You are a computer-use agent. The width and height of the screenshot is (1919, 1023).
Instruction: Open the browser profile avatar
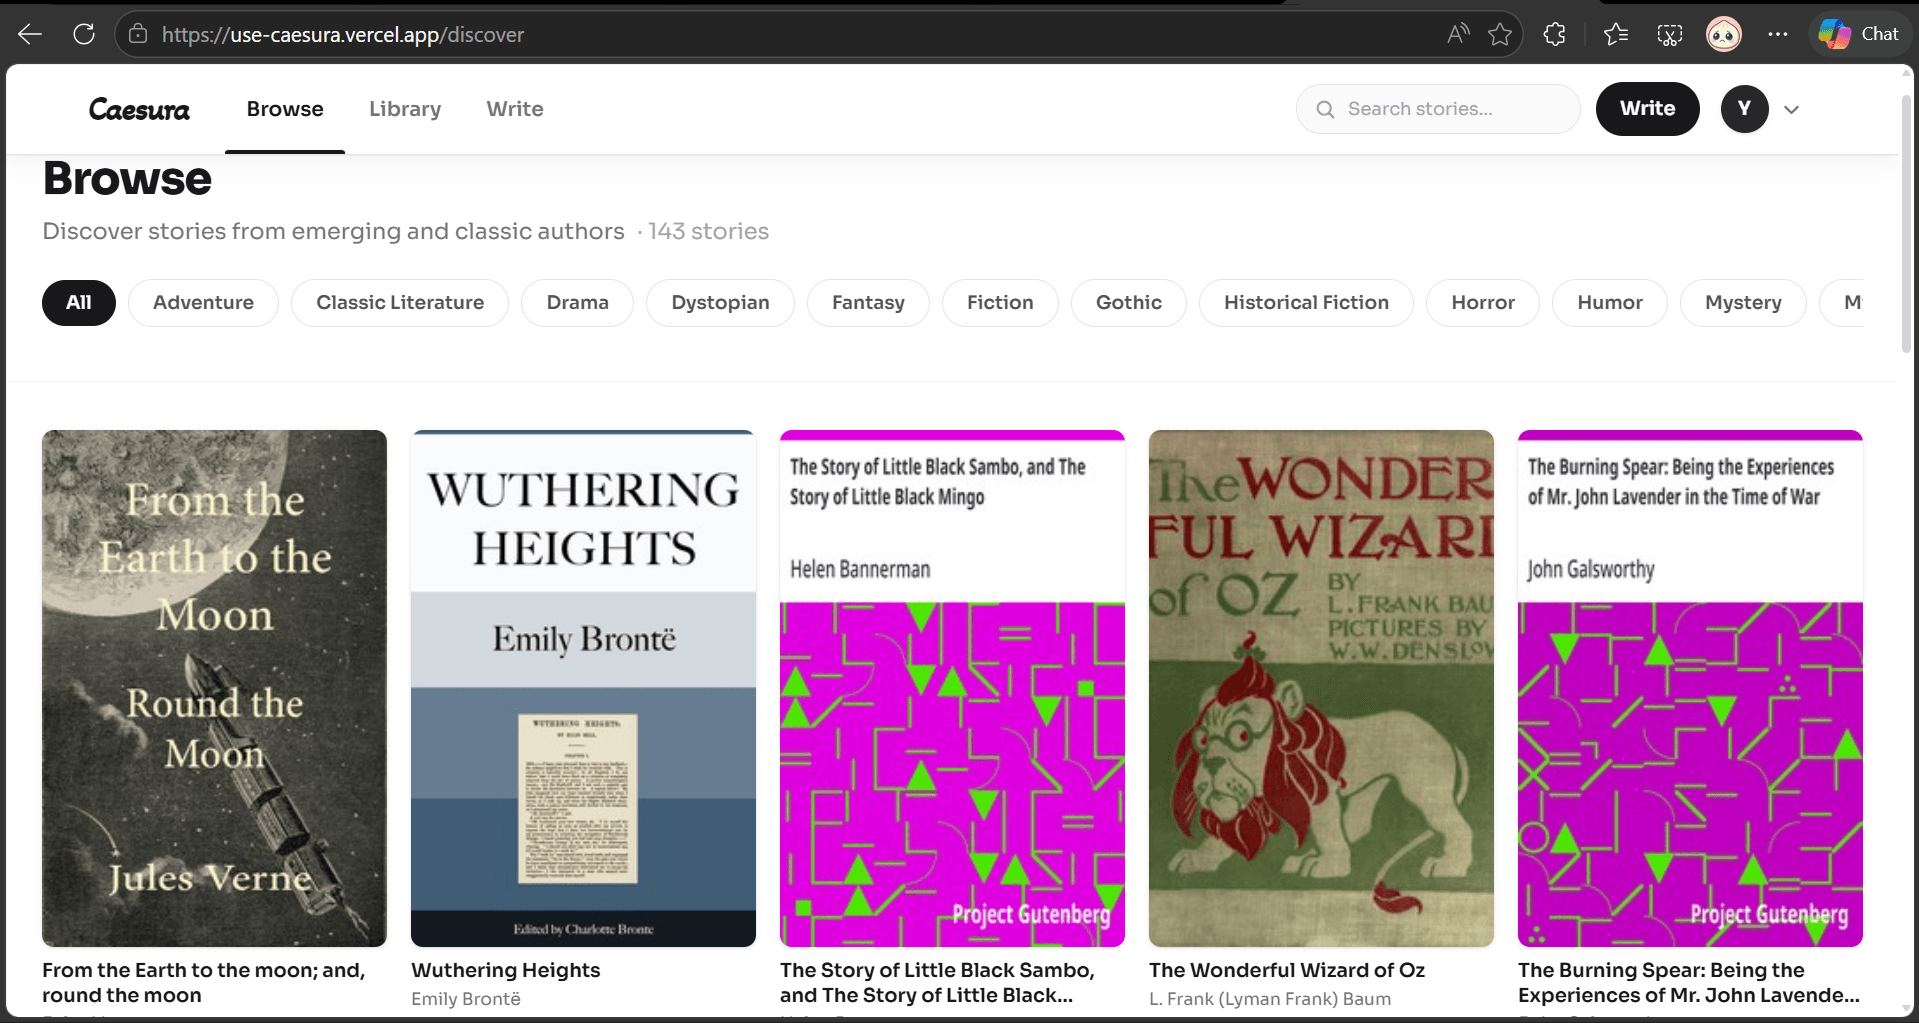[1724, 34]
